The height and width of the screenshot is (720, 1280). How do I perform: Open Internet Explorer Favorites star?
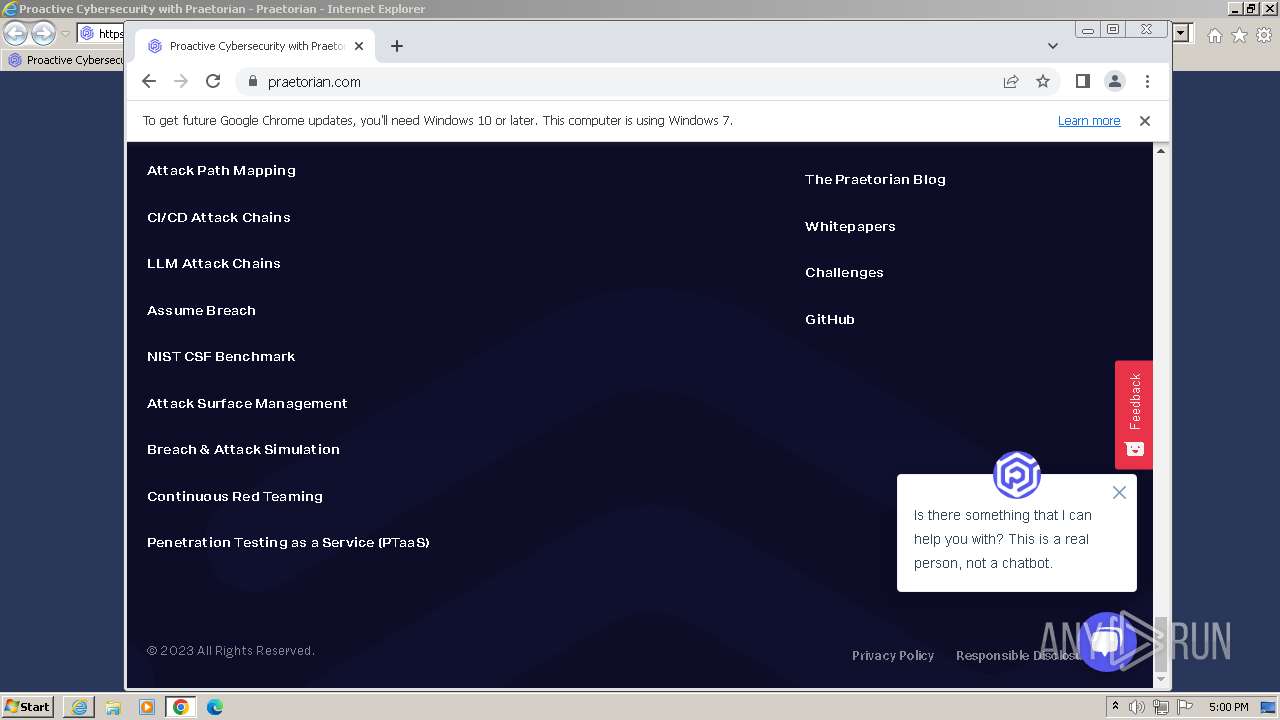pyautogui.click(x=1239, y=35)
